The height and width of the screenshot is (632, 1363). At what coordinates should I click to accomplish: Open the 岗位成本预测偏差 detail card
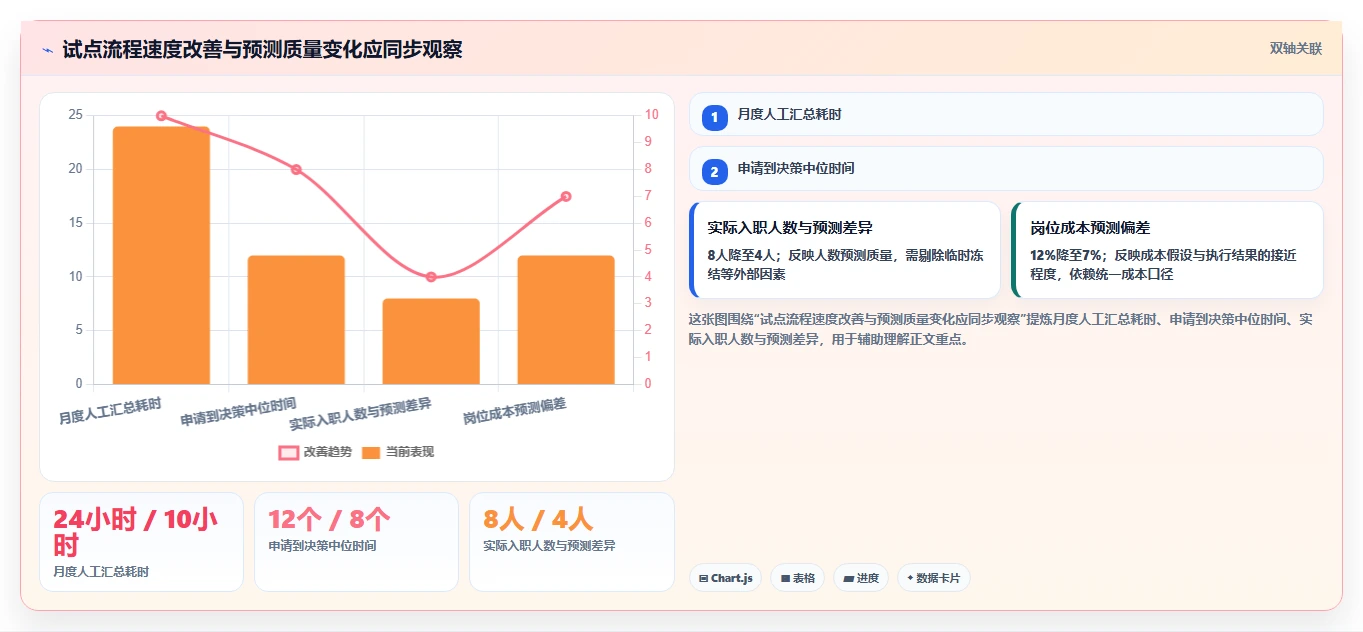pyautogui.click(x=1168, y=250)
